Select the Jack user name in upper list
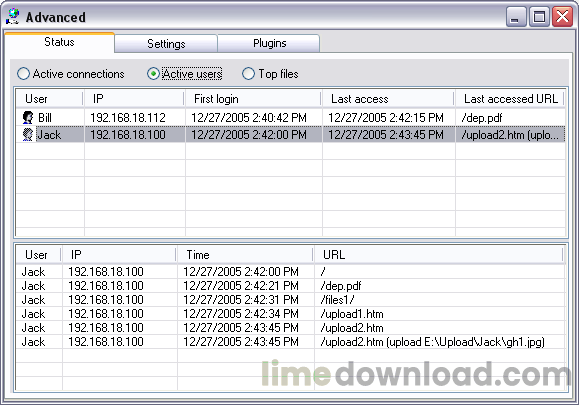The height and width of the screenshot is (405, 579). point(49,135)
